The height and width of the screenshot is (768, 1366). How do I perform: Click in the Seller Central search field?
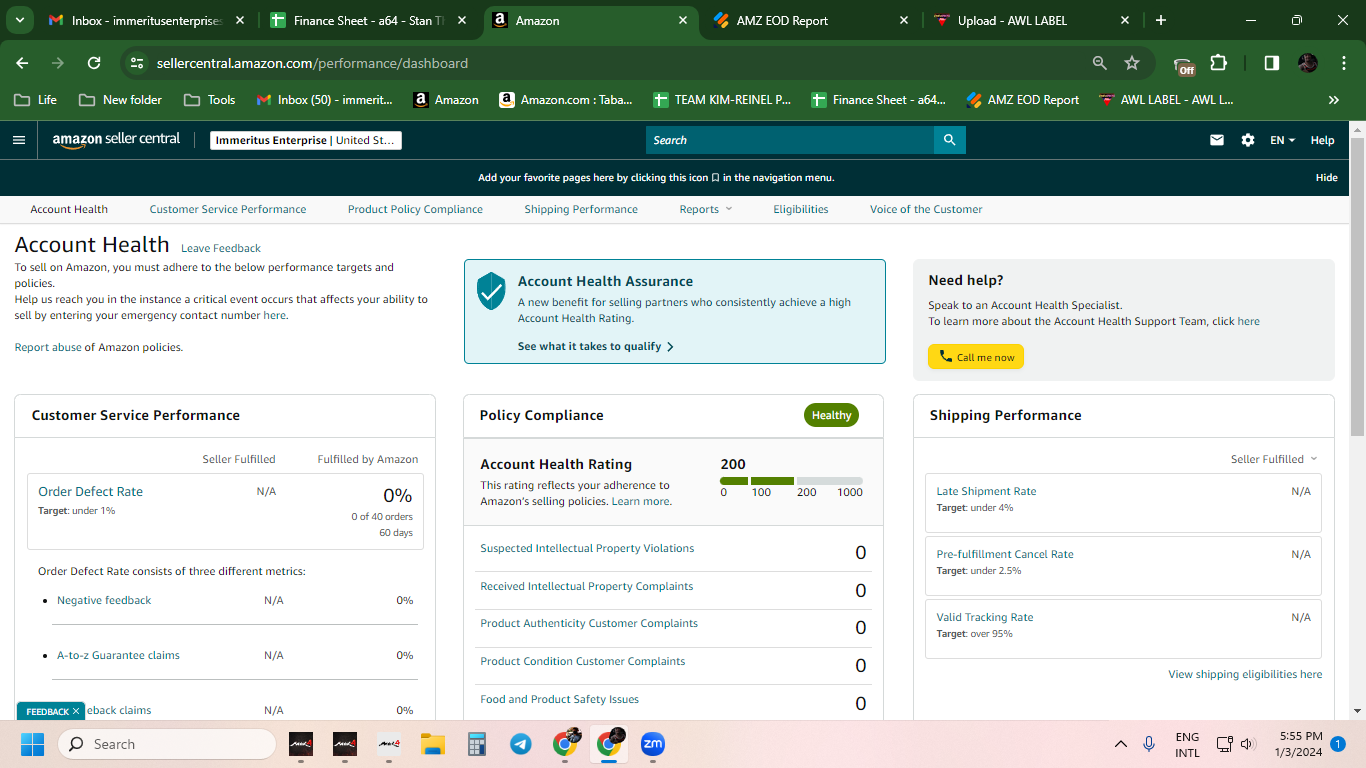click(790, 140)
